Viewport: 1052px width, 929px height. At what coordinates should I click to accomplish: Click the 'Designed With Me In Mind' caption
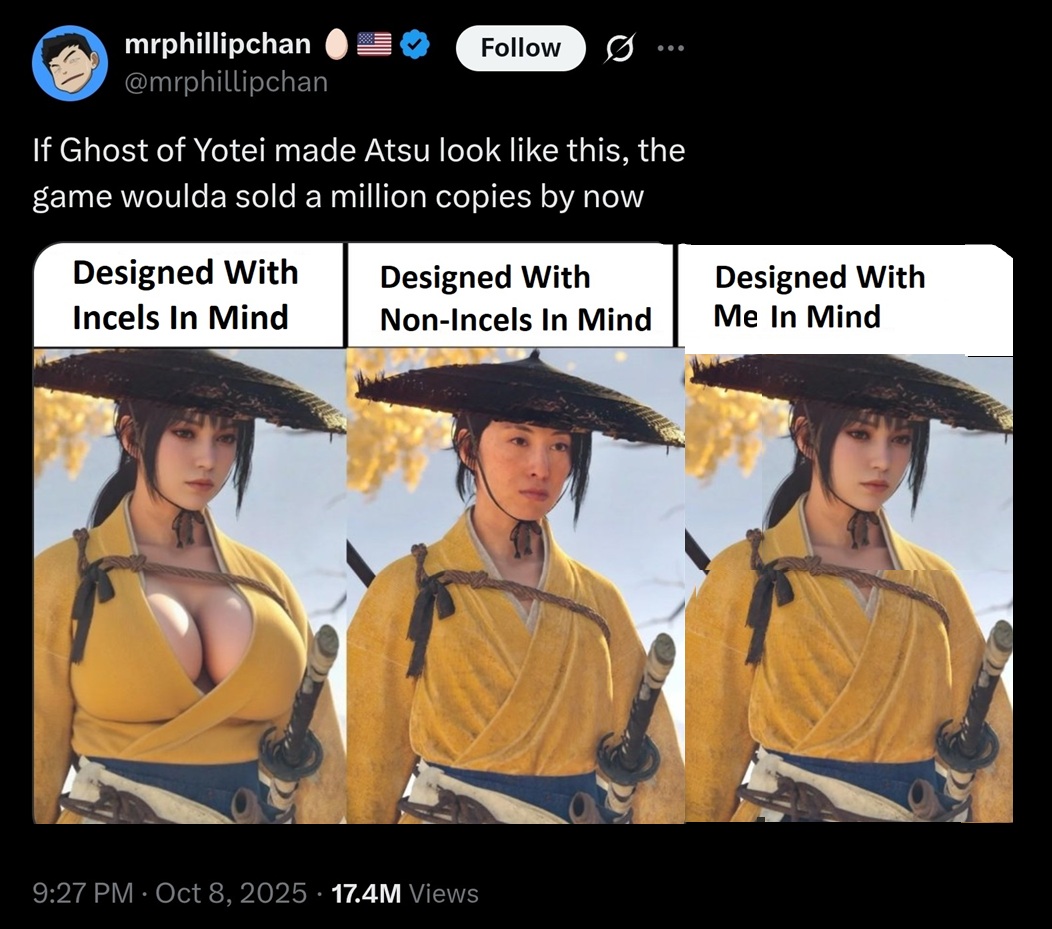pos(819,296)
